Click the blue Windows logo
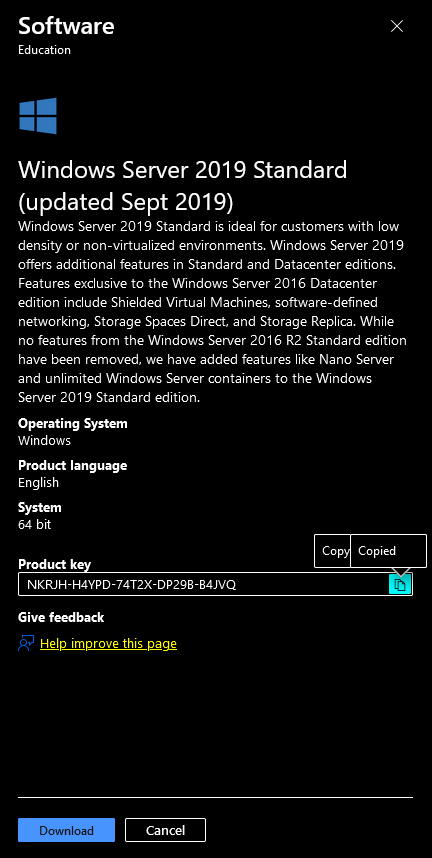Image resolution: width=432 pixels, height=858 pixels. coord(38,116)
